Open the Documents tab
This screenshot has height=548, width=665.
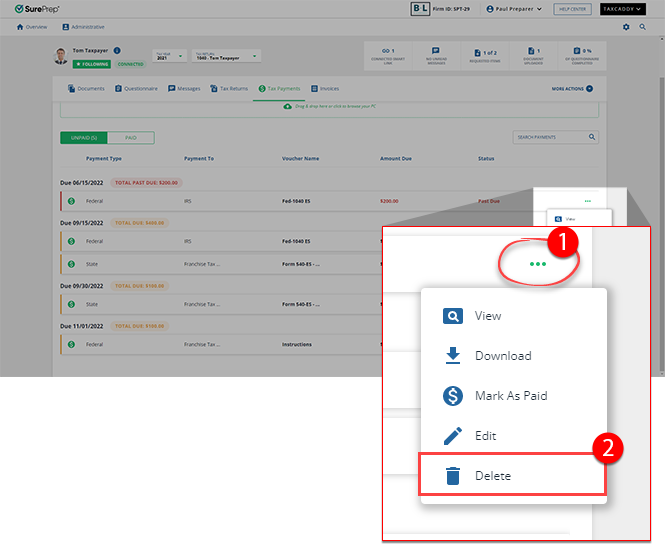[86, 89]
